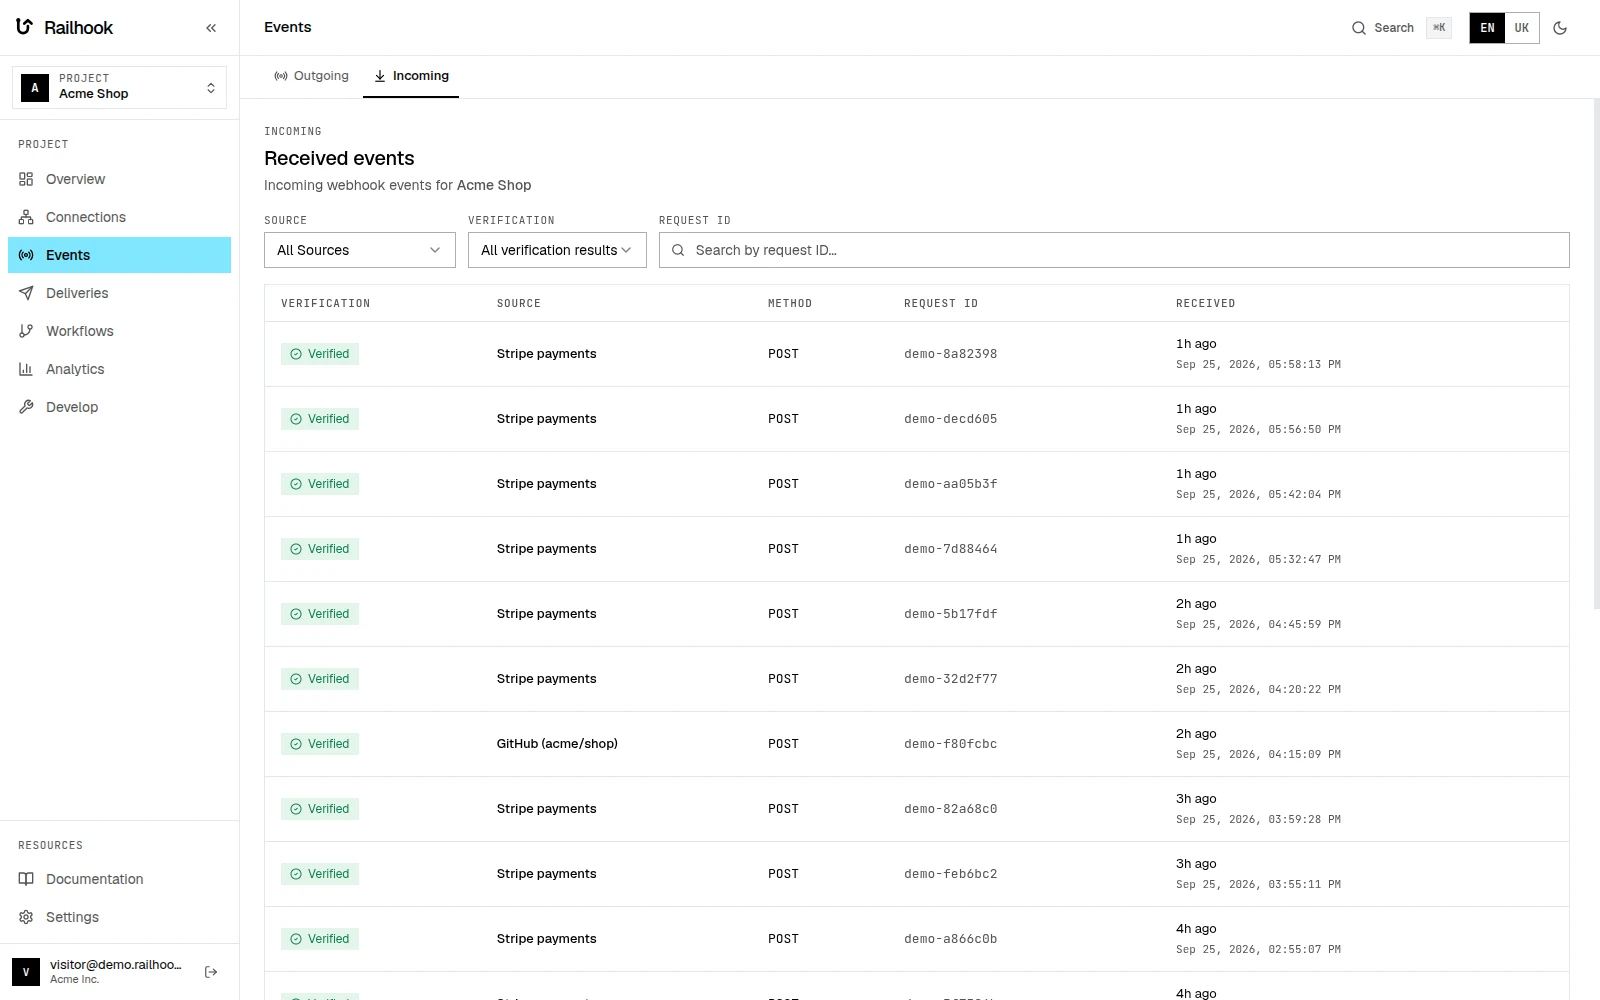Select request ID demo-decd605
The image size is (1600, 1000).
coord(950,419)
